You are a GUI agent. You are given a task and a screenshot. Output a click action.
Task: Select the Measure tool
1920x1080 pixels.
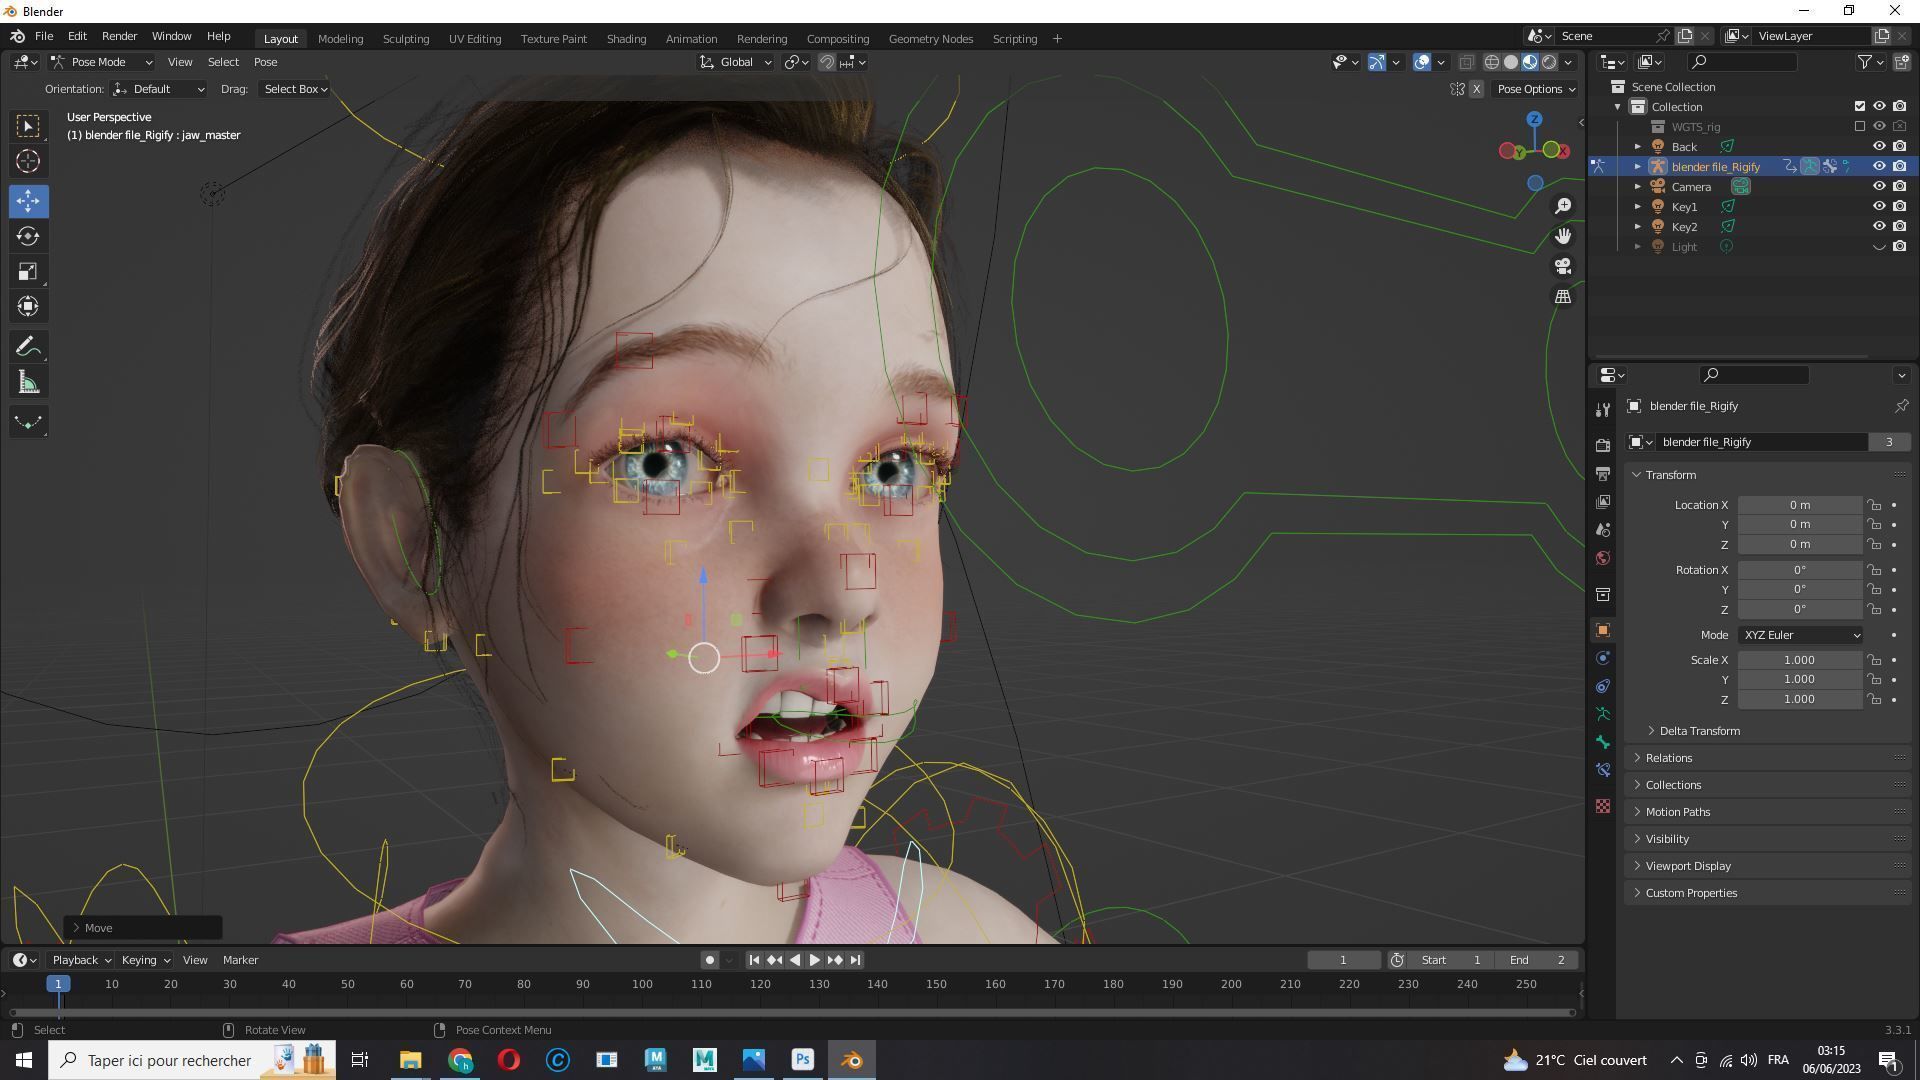point(28,383)
